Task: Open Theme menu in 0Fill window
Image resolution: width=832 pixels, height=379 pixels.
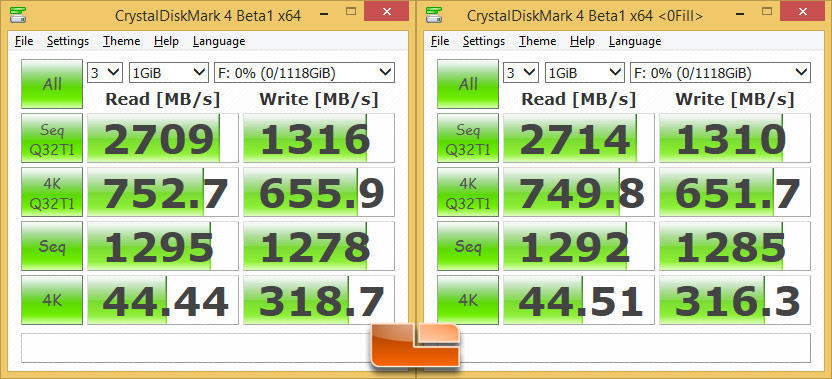Action: 538,41
